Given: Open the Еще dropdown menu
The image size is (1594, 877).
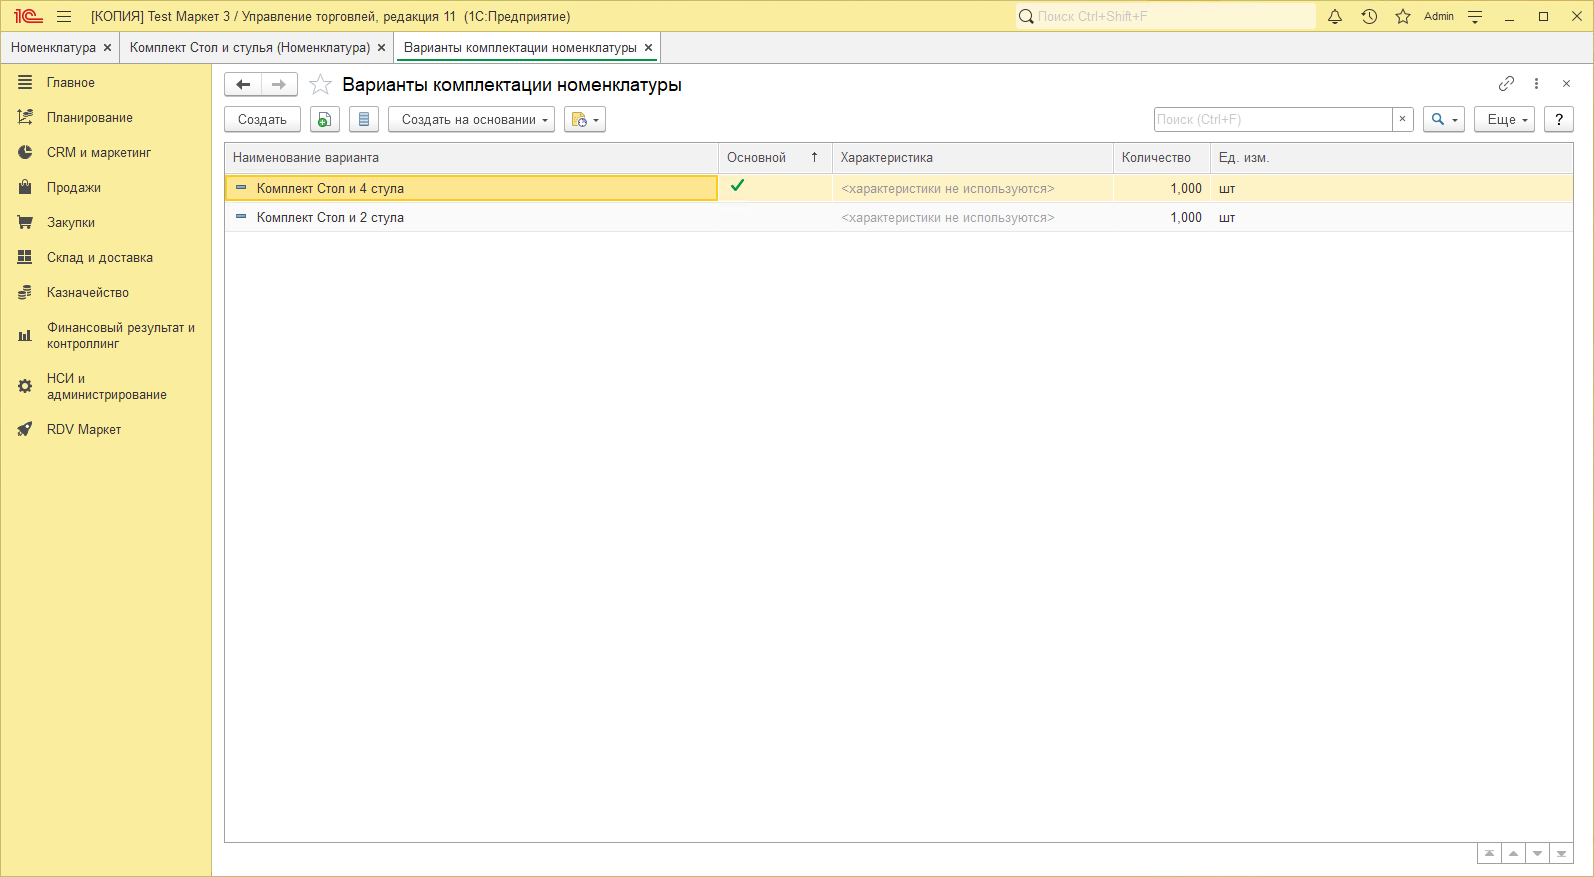Looking at the screenshot, I should tap(1504, 120).
